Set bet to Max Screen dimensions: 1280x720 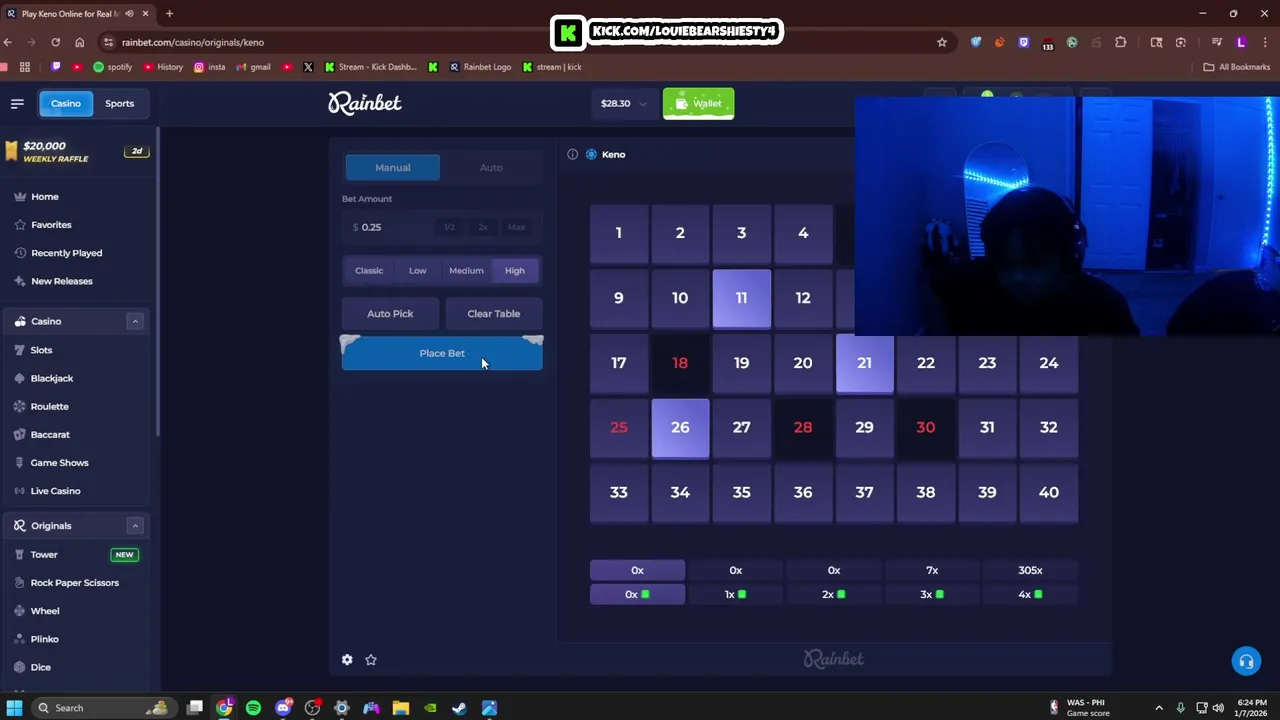click(x=516, y=227)
